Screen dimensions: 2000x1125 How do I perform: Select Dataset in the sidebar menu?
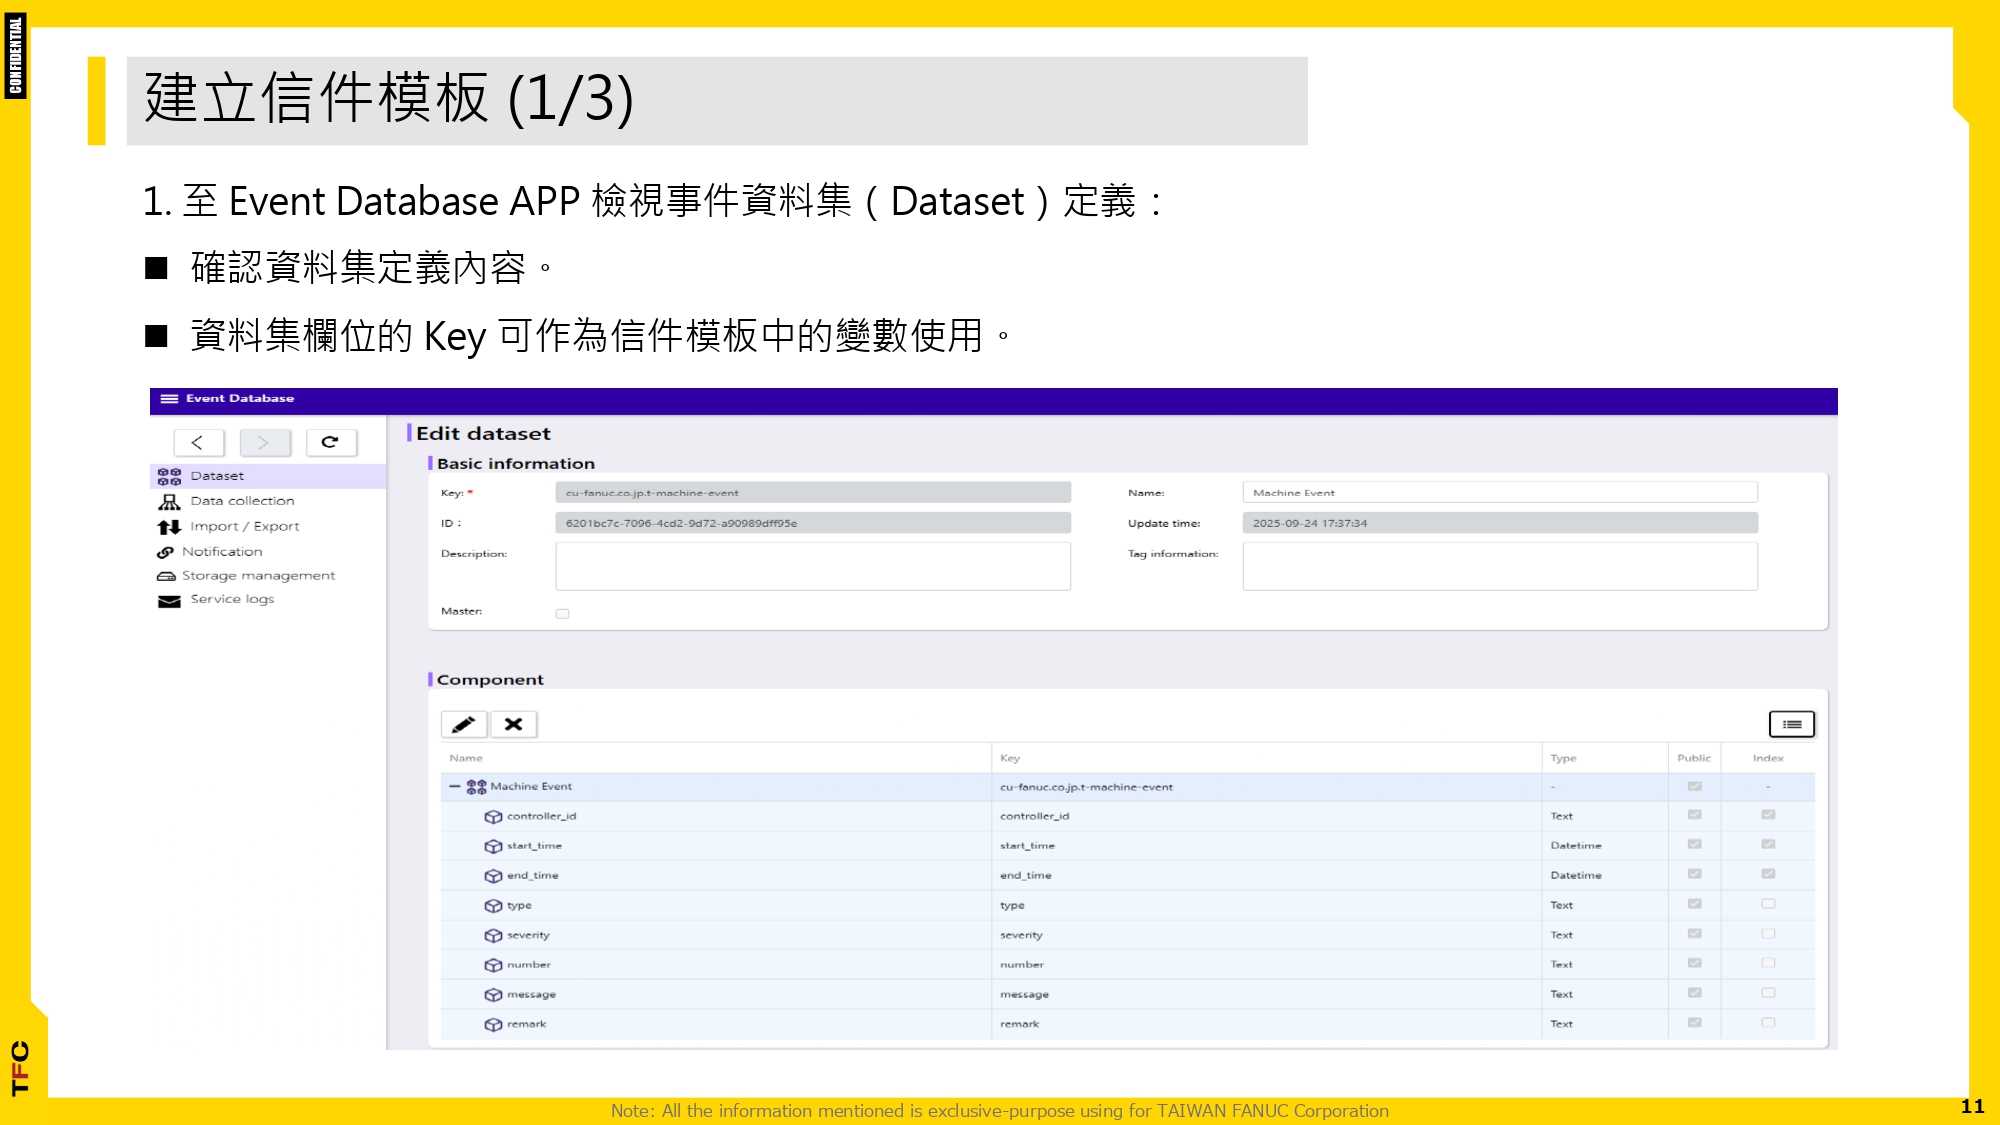(215, 475)
